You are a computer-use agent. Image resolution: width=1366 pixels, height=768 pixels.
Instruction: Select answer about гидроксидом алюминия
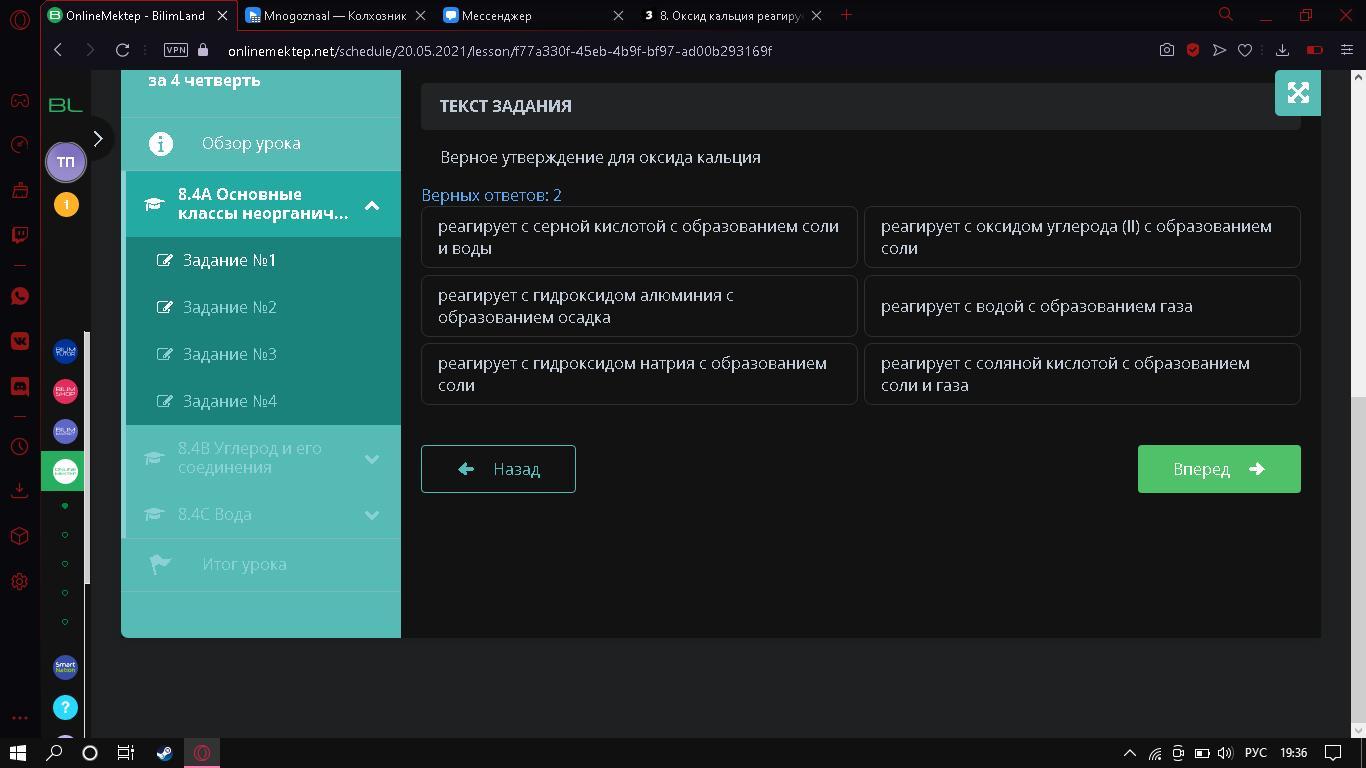pos(639,306)
